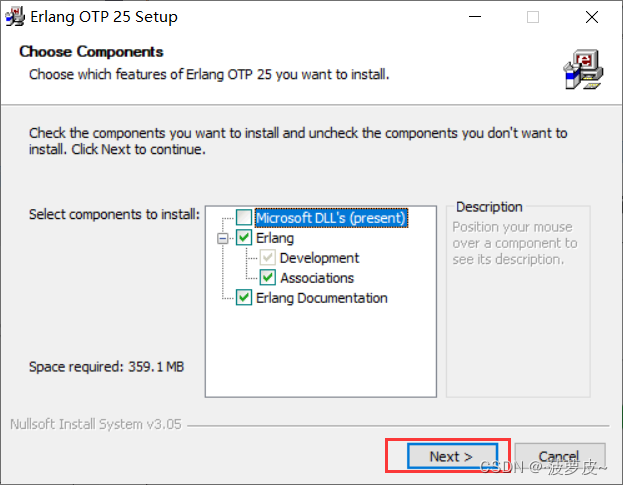The height and width of the screenshot is (485, 623).
Task: Uncheck the Associations checkbox
Action: 268,278
